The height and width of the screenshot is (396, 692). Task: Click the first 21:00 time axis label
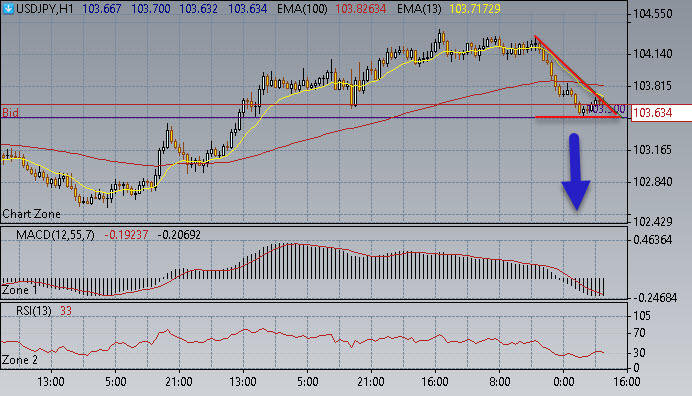(179, 381)
